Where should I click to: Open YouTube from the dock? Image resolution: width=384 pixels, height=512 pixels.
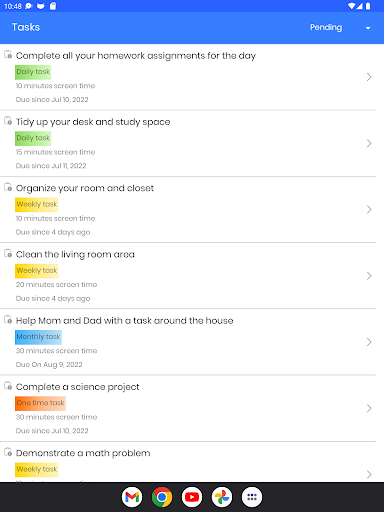click(x=192, y=497)
